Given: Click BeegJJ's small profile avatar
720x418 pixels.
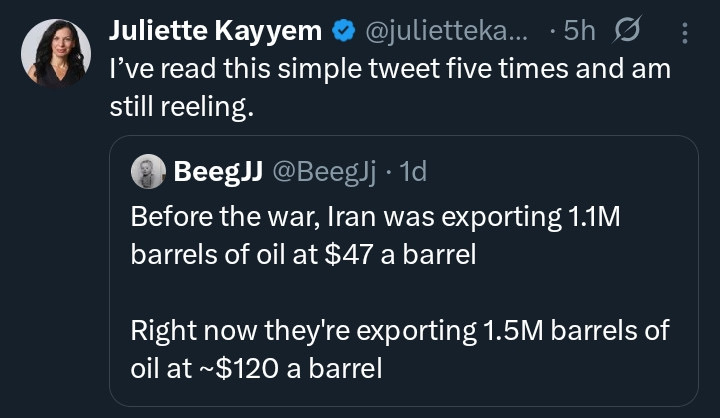Looking at the screenshot, I should pos(147,172).
